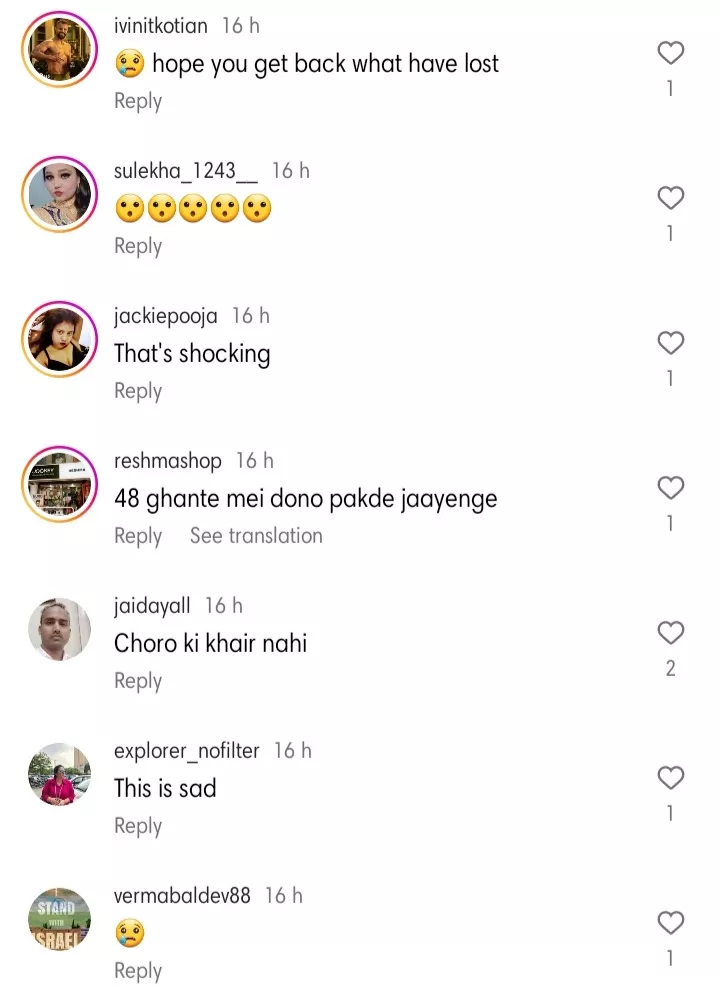Reply to sulekha_1243__'s emoji comment
This screenshot has width=720, height=1000.
(138, 246)
